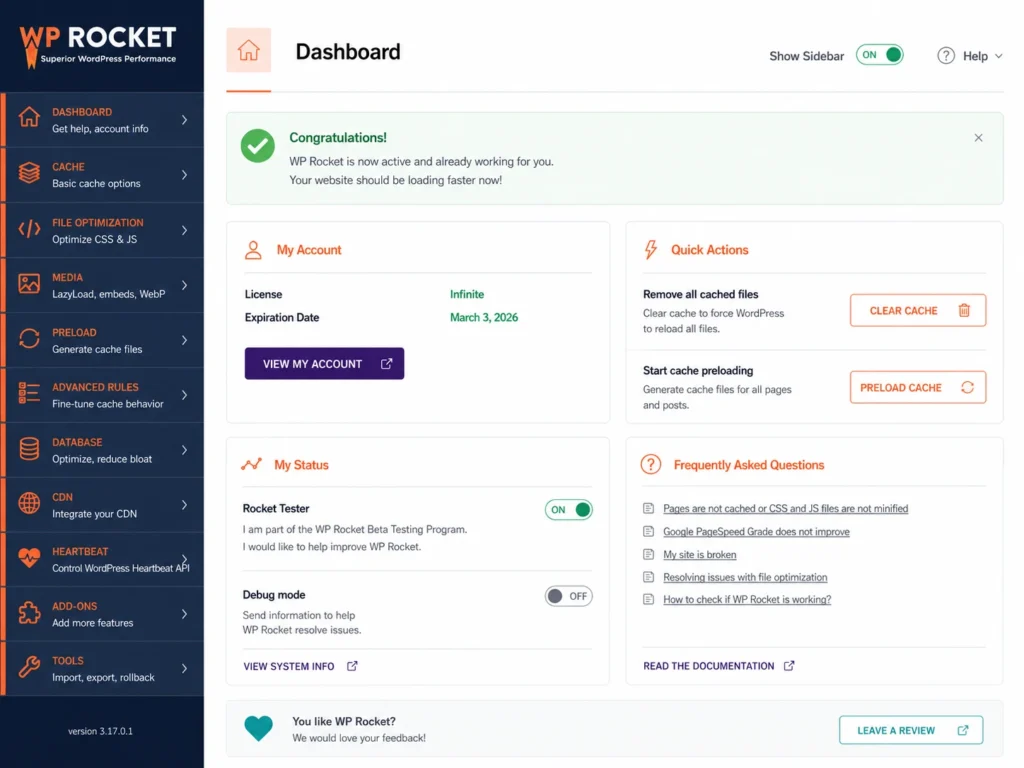Click the refresh icon in Preload Cache button
The image size is (1024, 768).
tap(967, 387)
